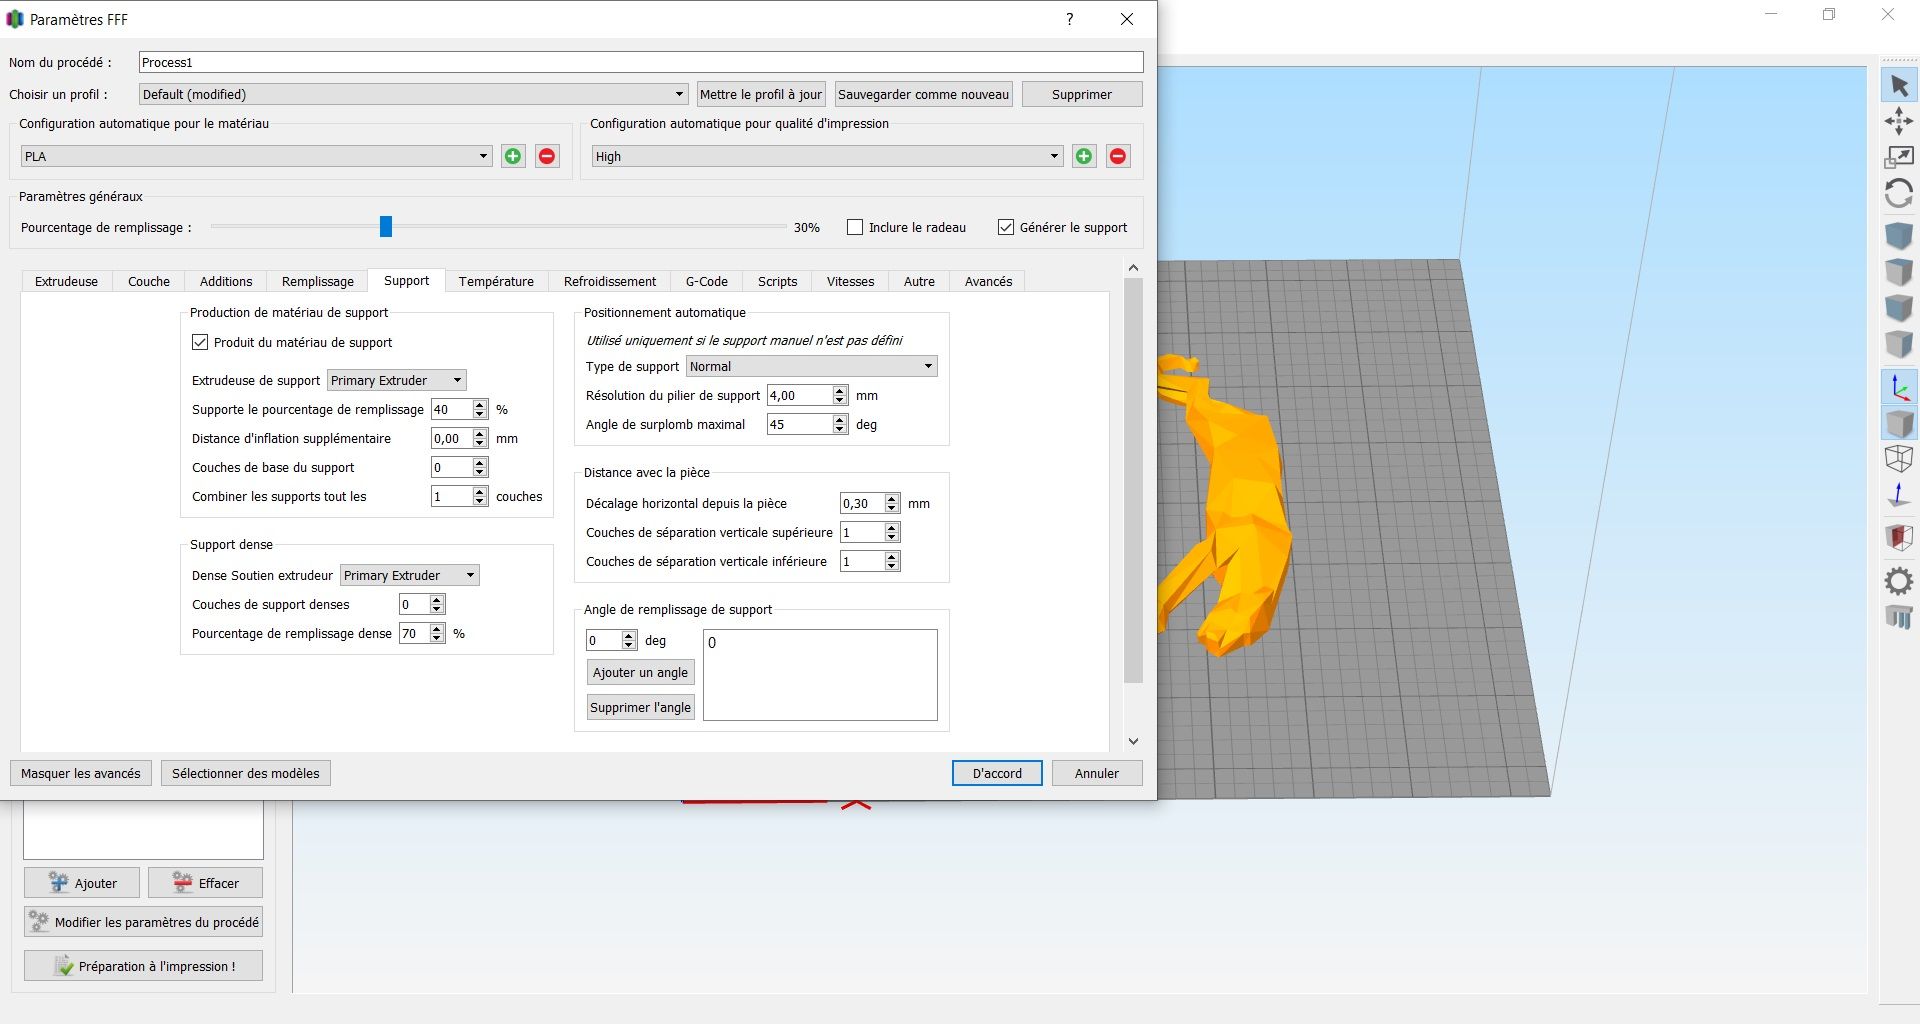Activate the scale models tool
This screenshot has width=1920, height=1024.
[1899, 156]
